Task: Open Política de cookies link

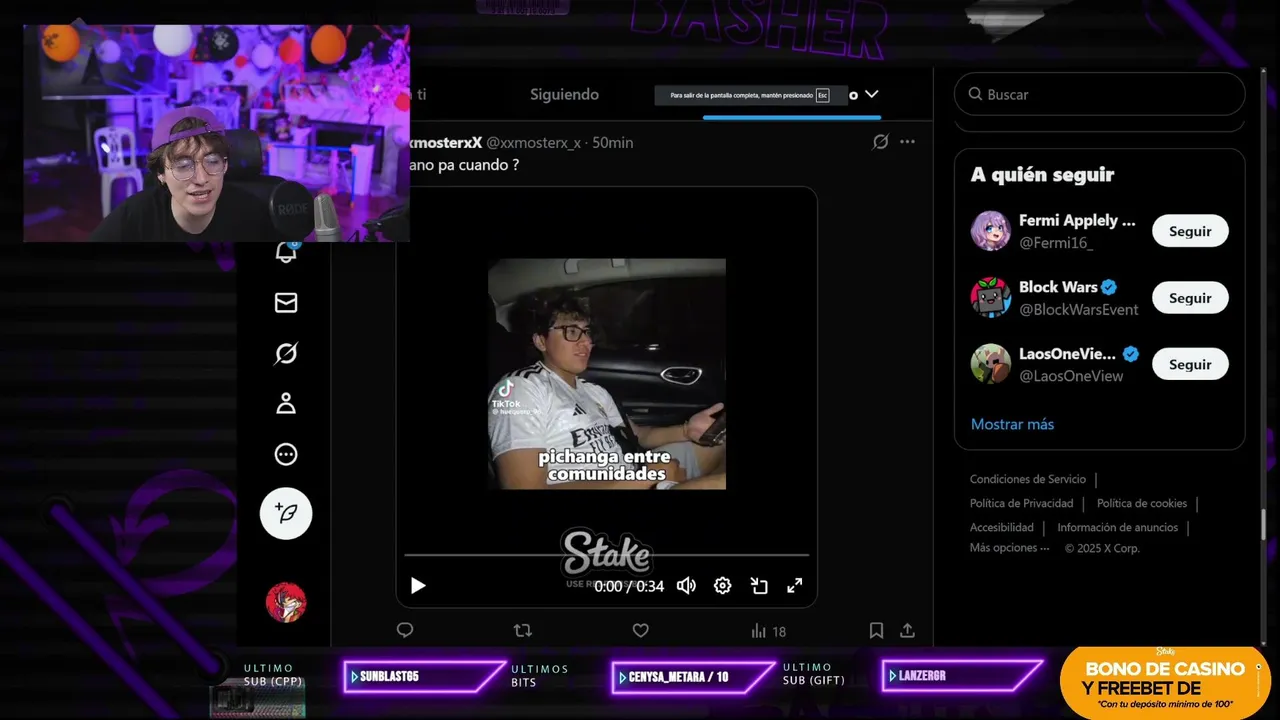Action: [x=1142, y=503]
